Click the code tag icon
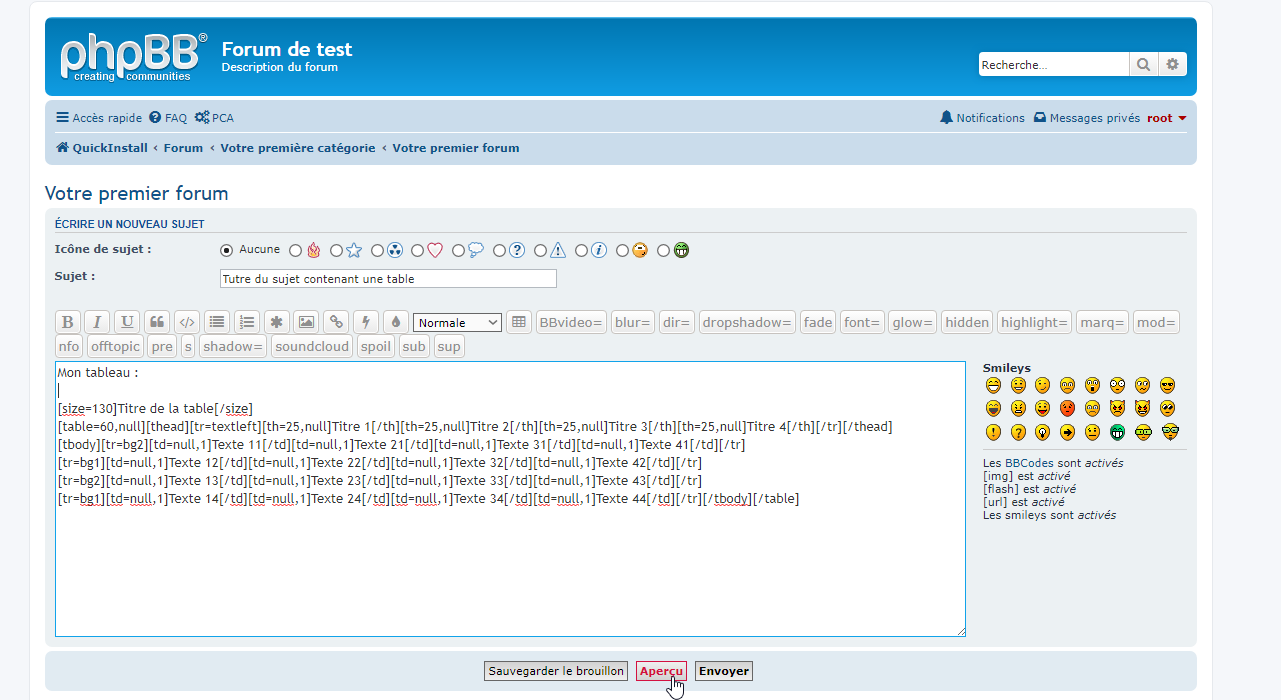 [186, 322]
